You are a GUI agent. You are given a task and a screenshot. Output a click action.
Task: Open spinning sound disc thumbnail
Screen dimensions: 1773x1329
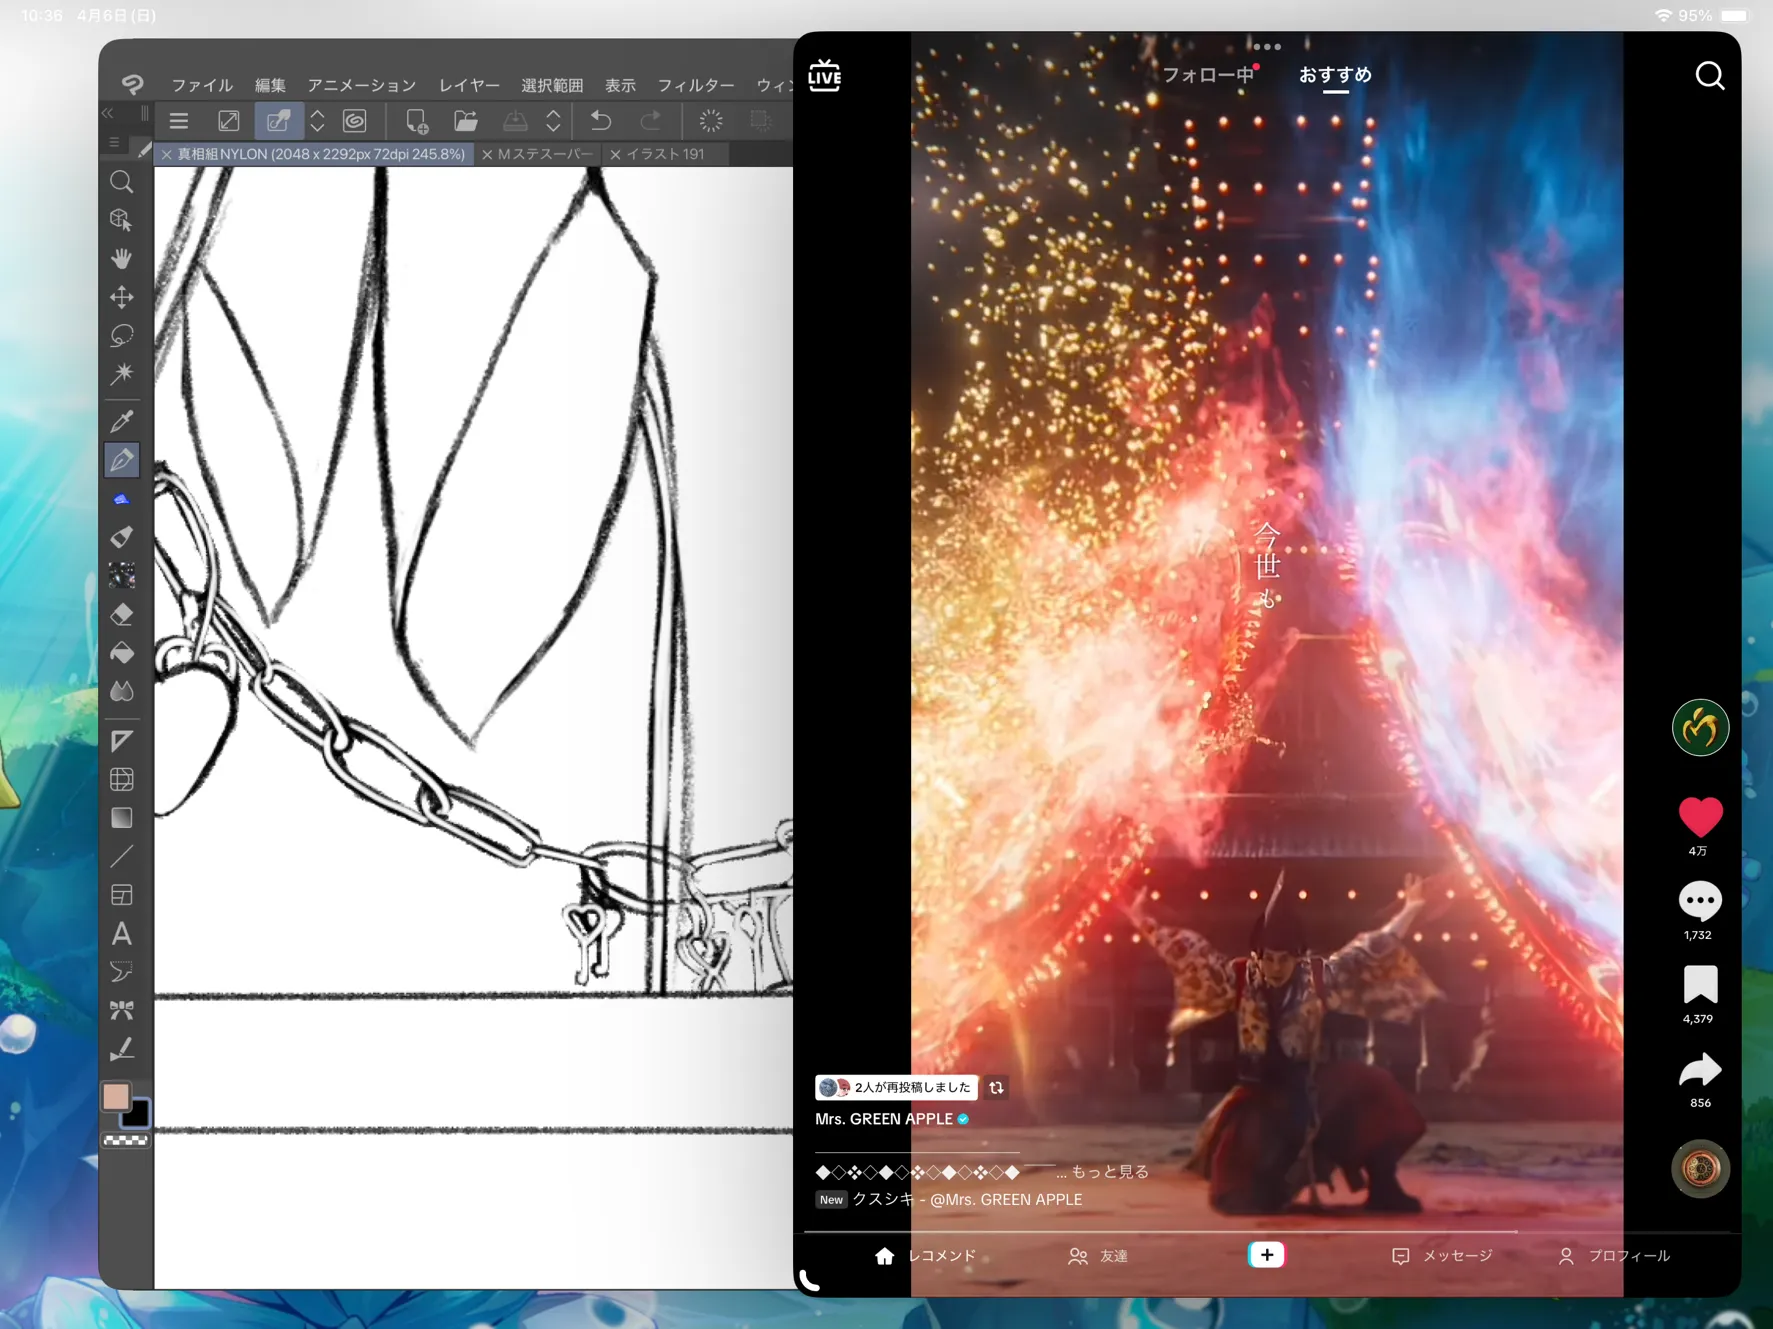tap(1700, 1168)
